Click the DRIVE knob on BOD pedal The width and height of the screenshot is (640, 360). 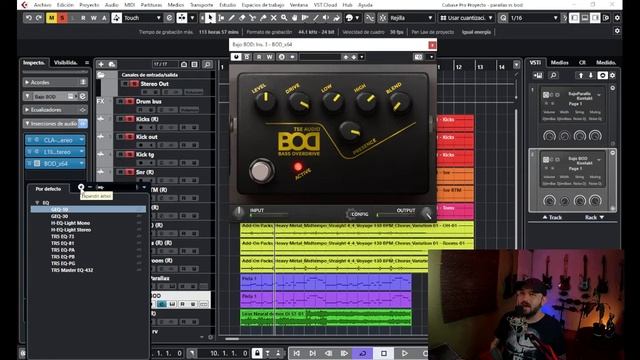click(300, 102)
